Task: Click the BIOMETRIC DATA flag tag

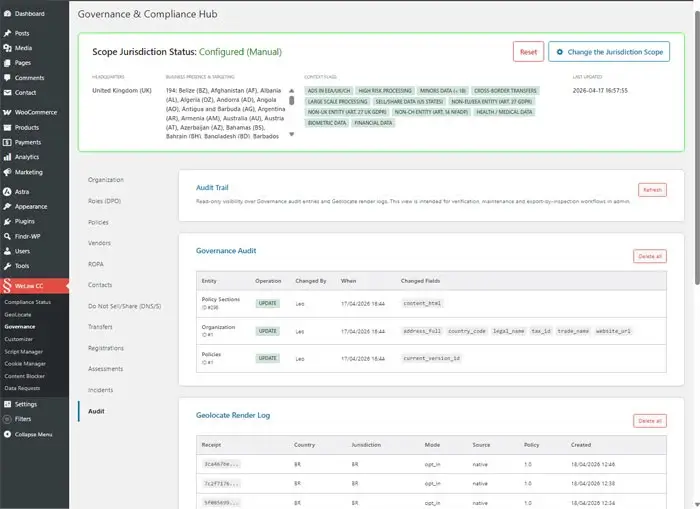Action: 327,123
